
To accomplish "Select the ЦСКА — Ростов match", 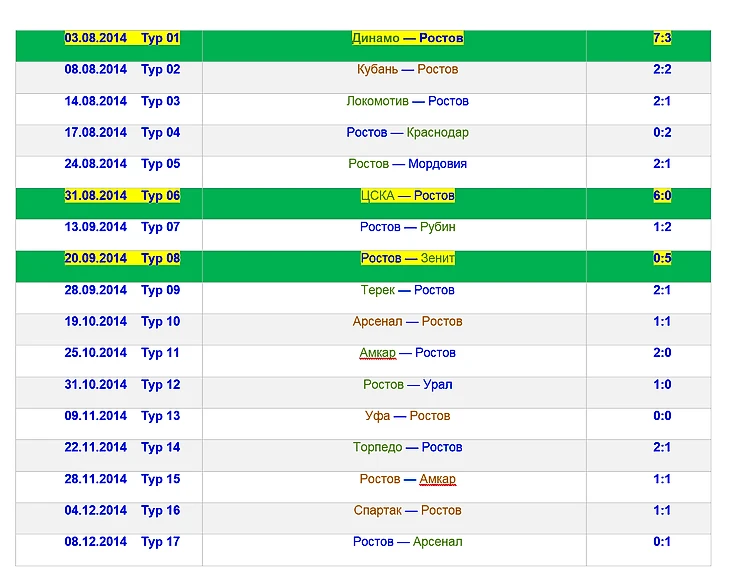I will 407,196.
